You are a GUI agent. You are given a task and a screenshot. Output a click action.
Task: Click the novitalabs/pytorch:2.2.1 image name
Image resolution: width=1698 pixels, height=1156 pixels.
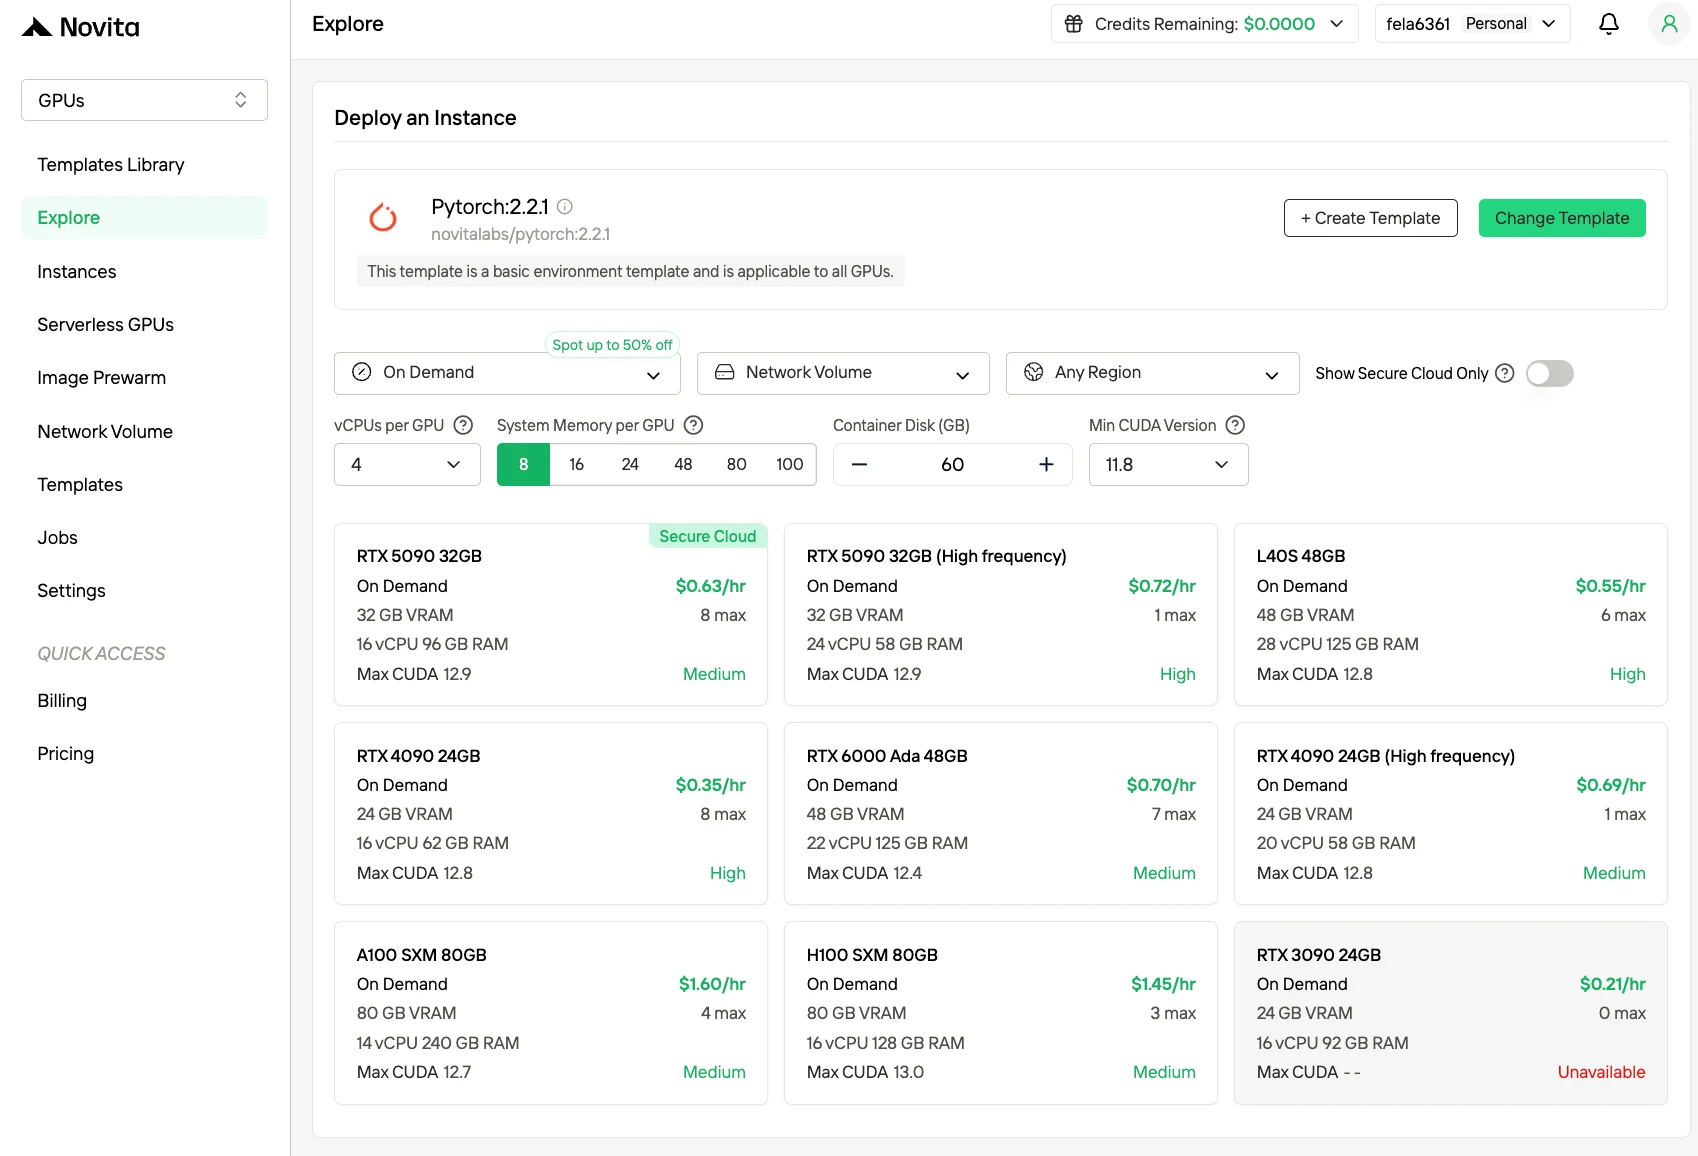[x=520, y=234]
